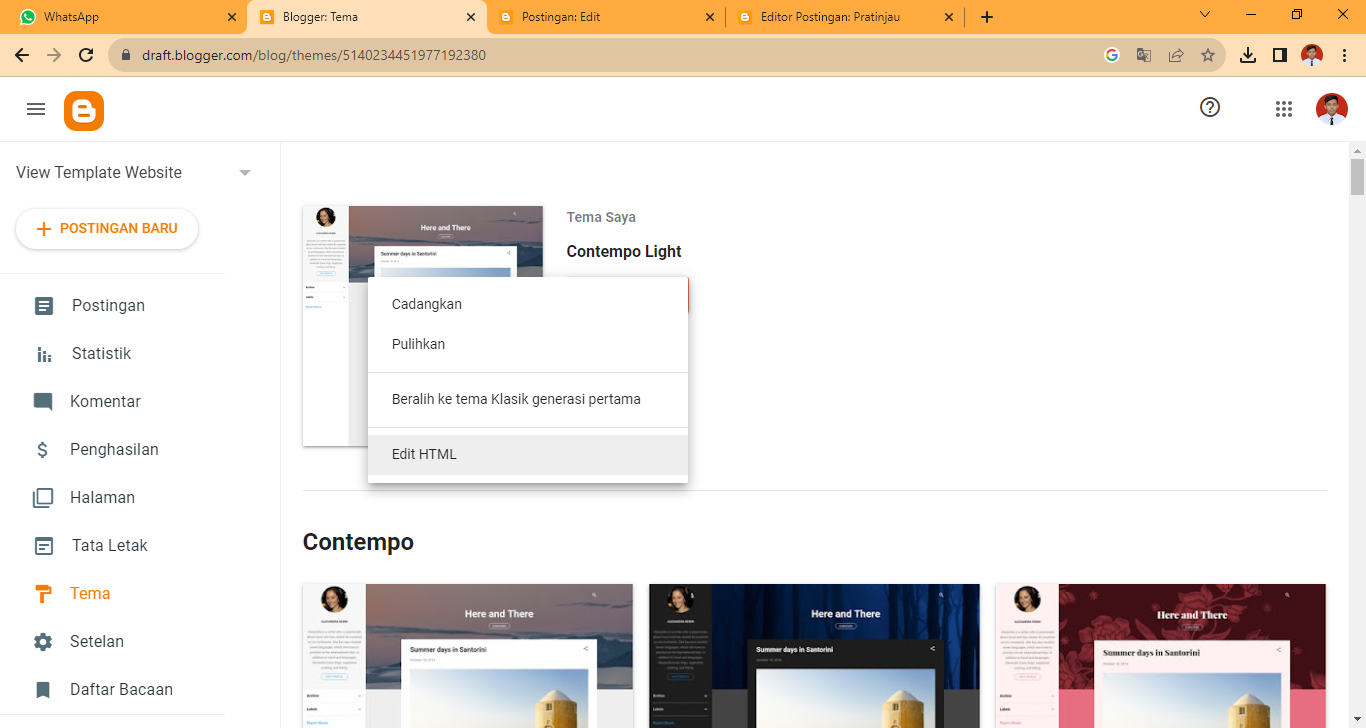Select Pulihkan from the menu
1366x728 pixels.
(528, 344)
